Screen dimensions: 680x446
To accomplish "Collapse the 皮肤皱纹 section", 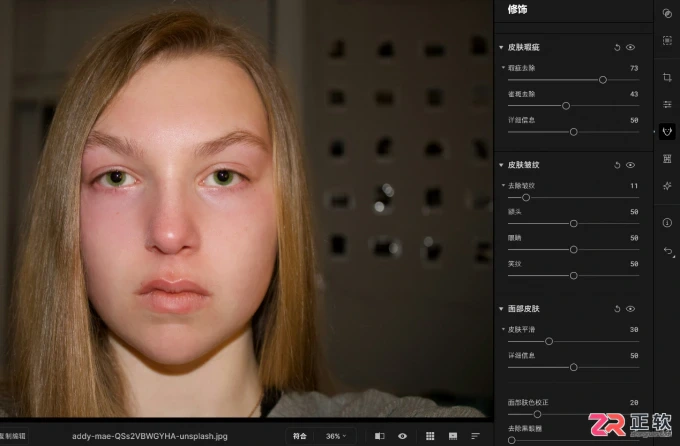I will click(501, 165).
